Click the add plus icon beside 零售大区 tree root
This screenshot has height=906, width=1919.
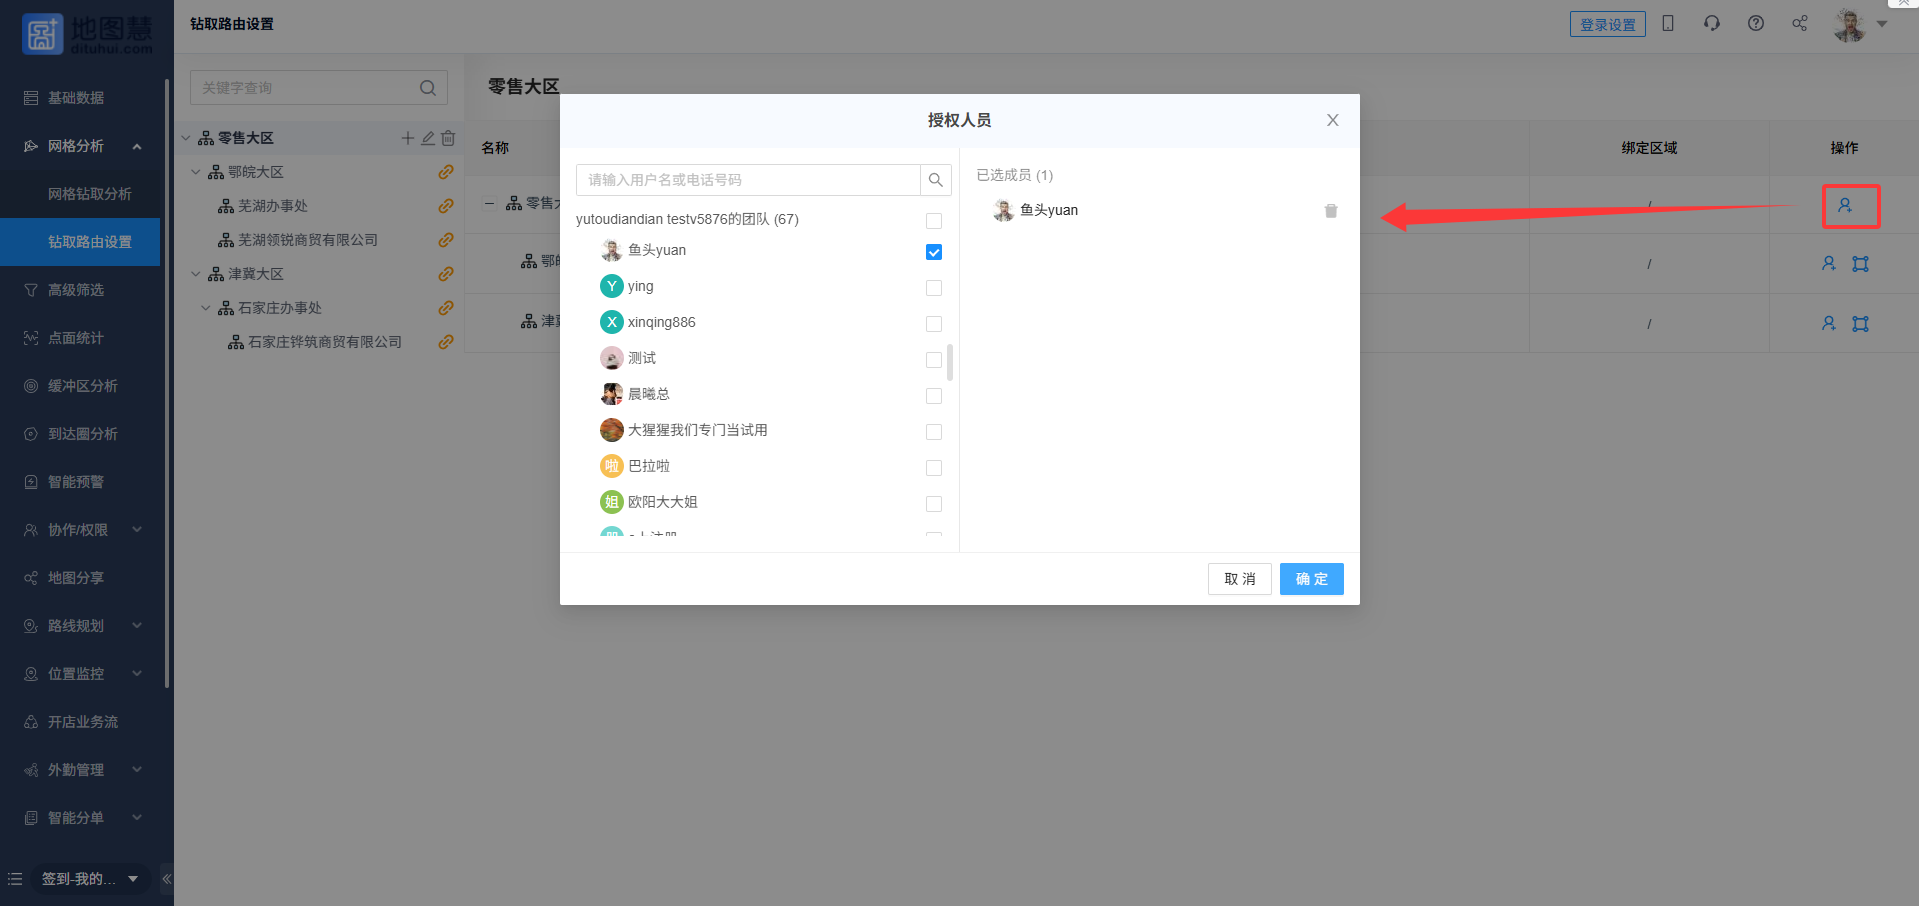pyautogui.click(x=407, y=138)
